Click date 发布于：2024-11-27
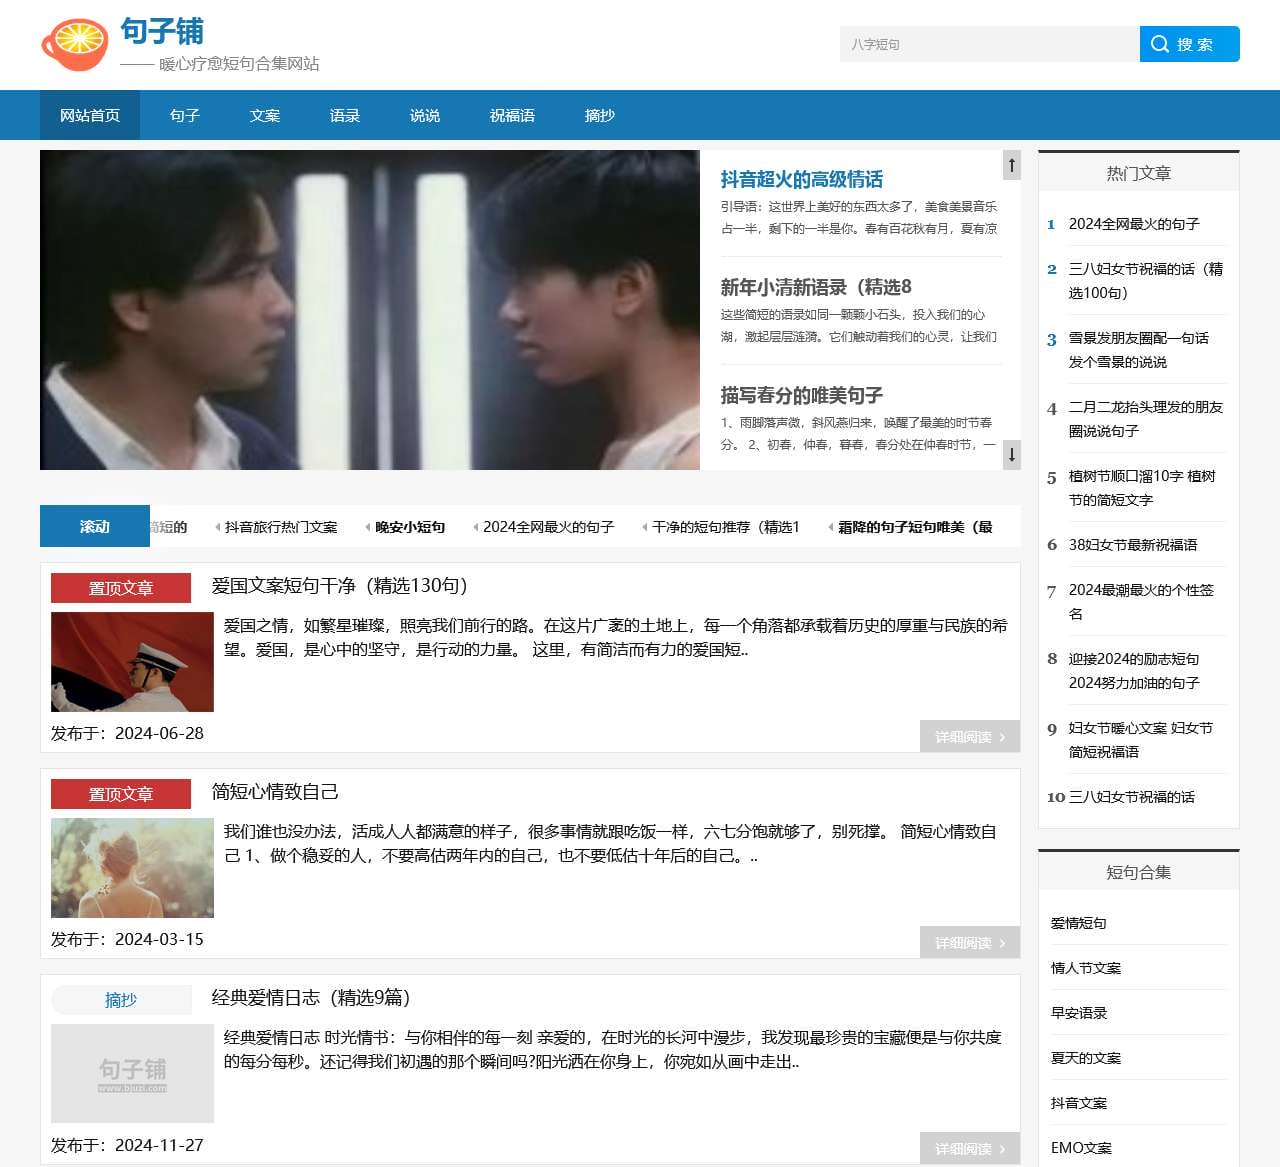This screenshot has height=1167, width=1280. click(127, 1145)
